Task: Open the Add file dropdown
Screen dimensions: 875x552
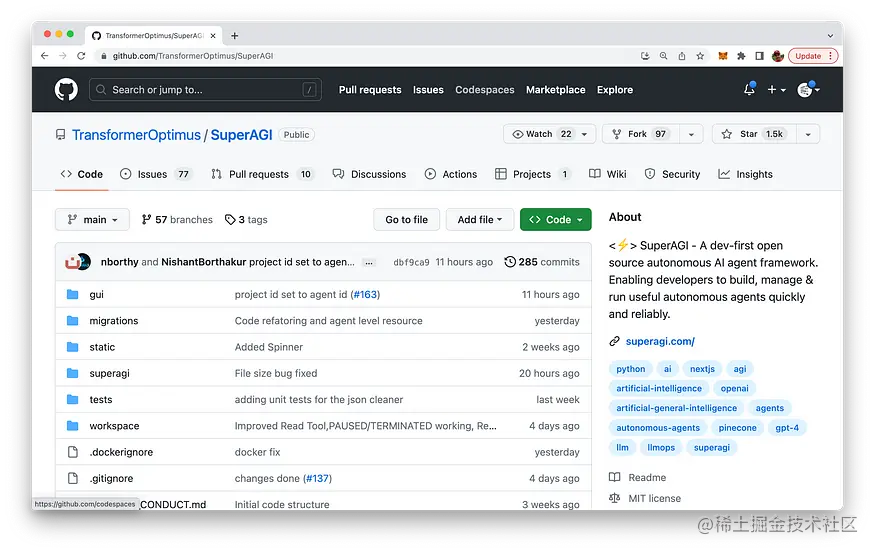Action: [479, 219]
